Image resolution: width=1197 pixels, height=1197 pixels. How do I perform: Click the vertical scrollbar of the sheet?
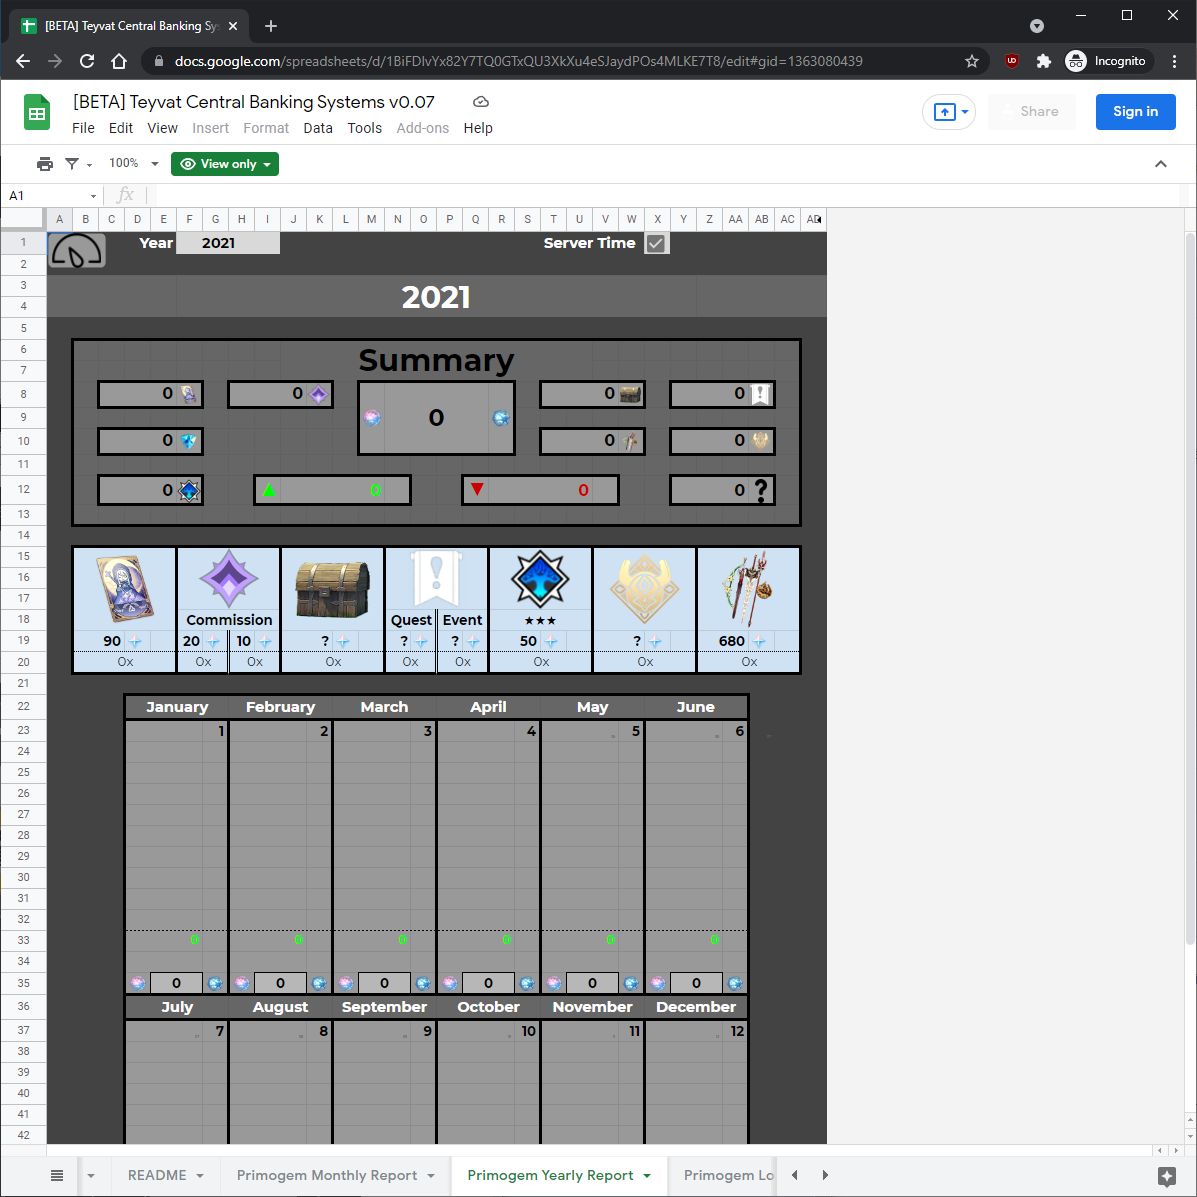pos(1189,590)
